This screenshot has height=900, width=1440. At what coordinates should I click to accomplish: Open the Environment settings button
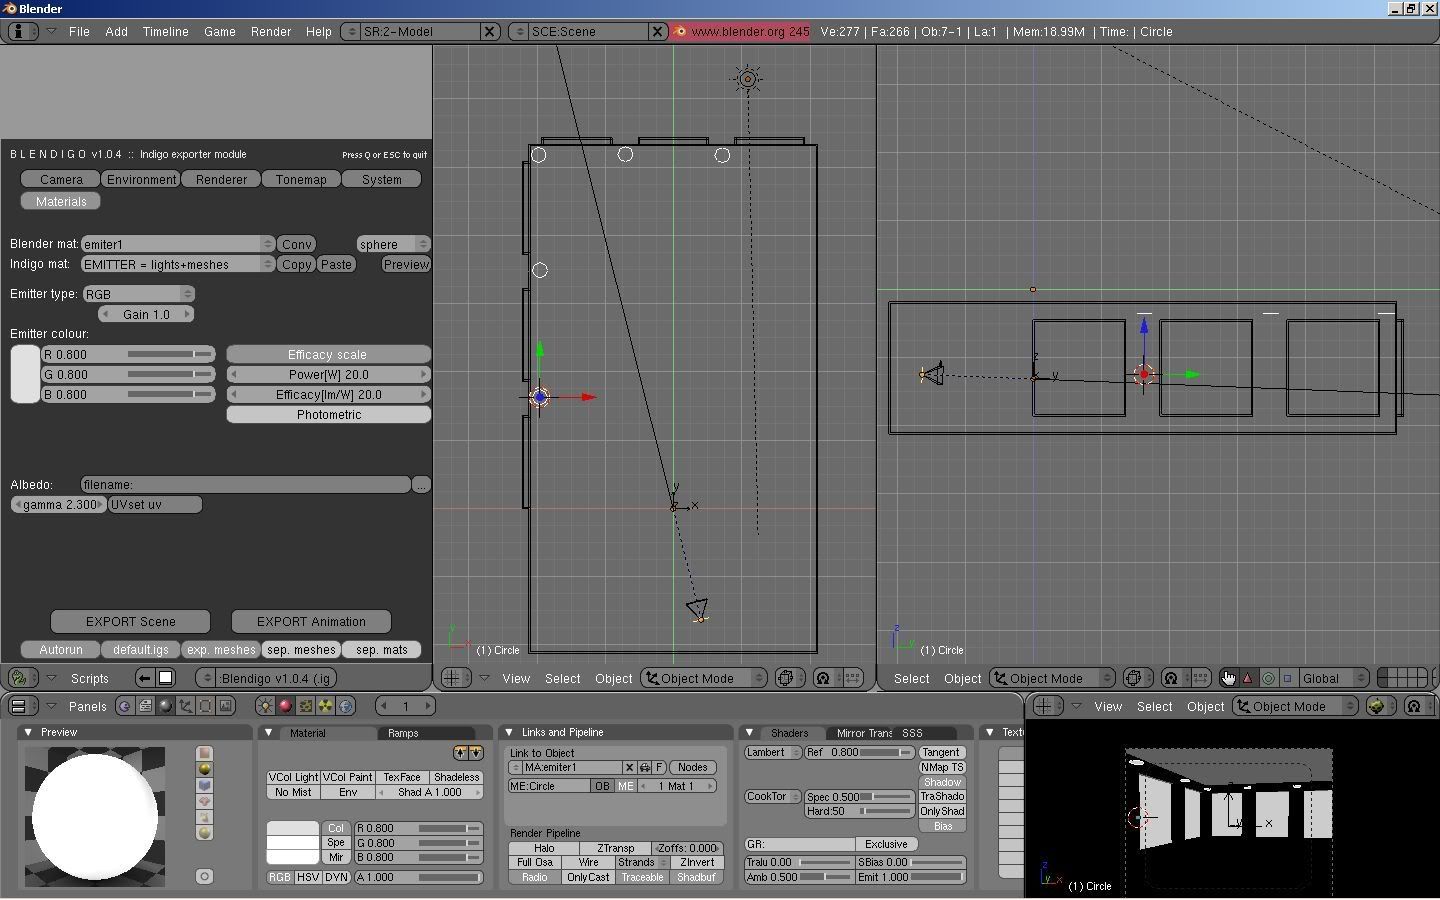click(141, 179)
